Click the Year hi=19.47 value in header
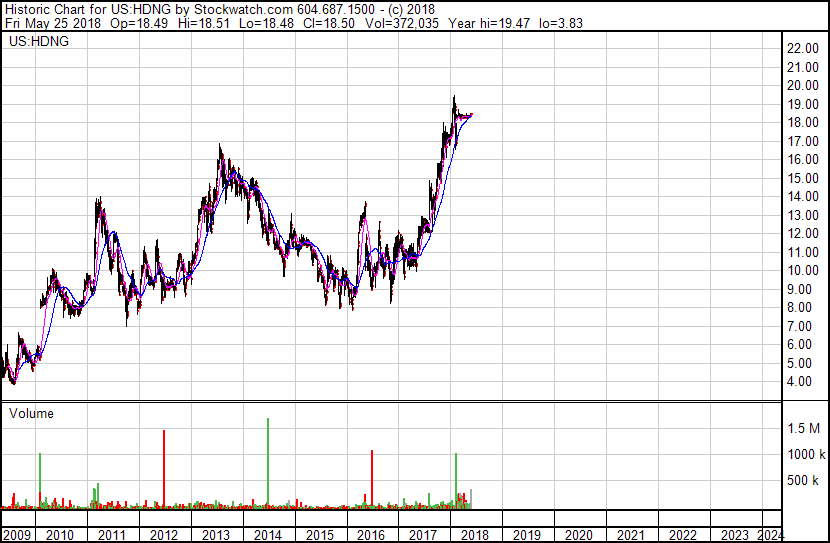 tap(488, 23)
